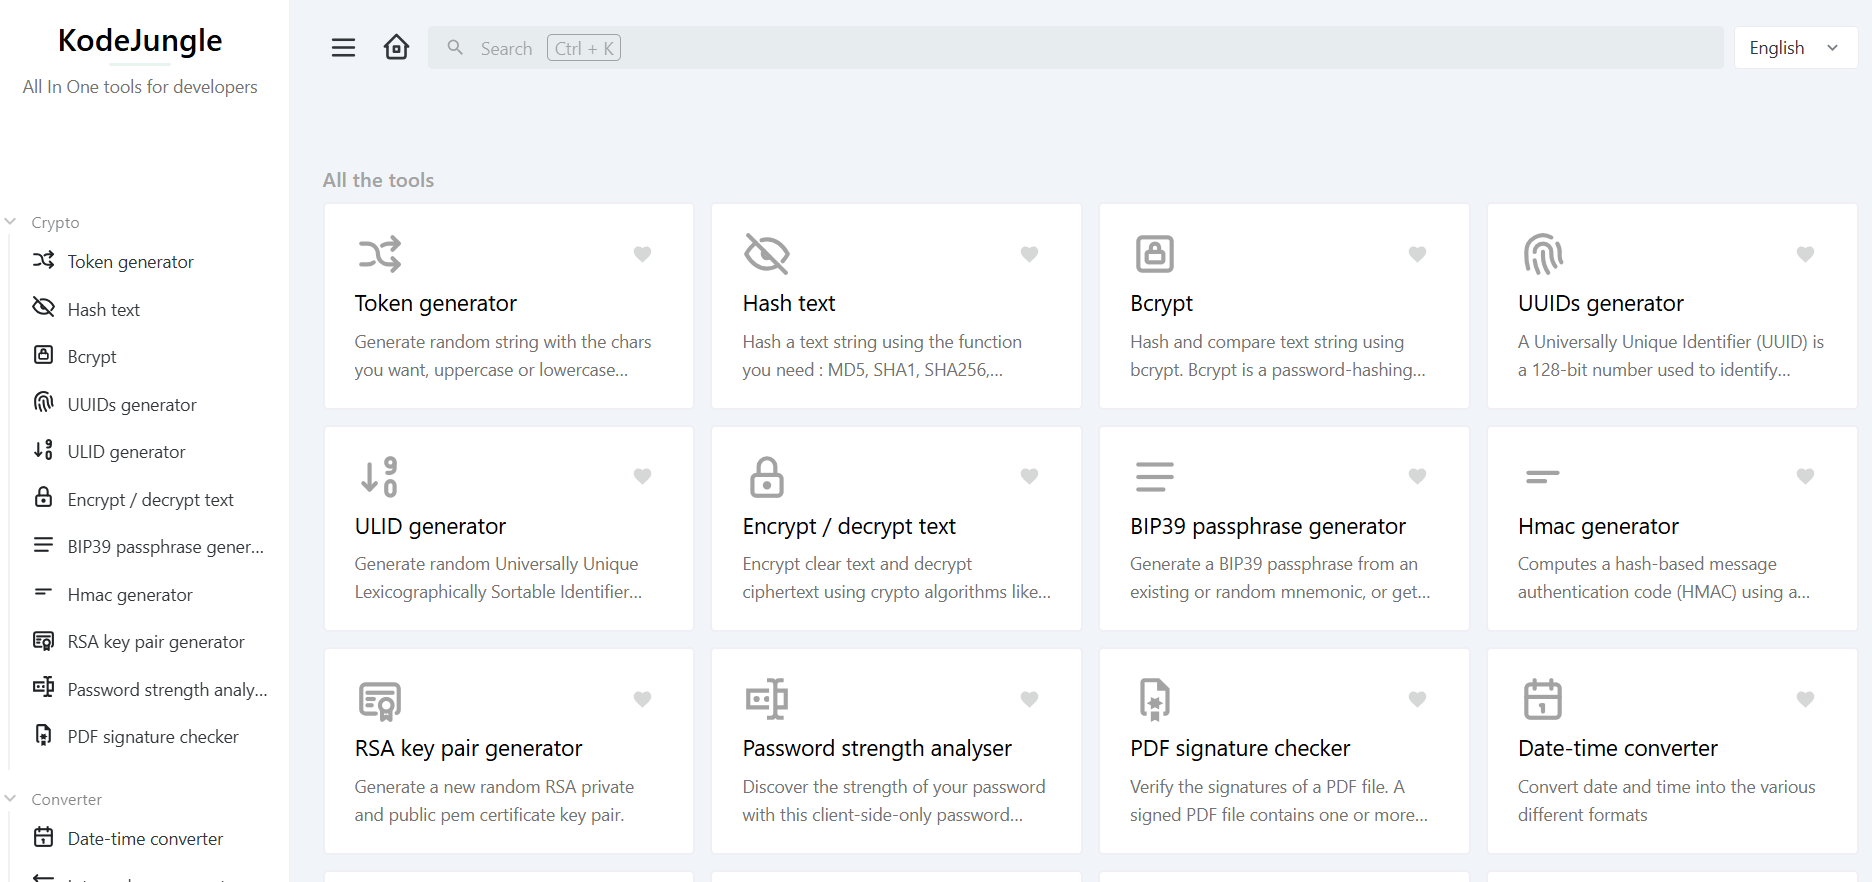The width and height of the screenshot is (1872, 882).
Task: Click the Hash text sidebar eye-off icon
Action: pos(43,307)
